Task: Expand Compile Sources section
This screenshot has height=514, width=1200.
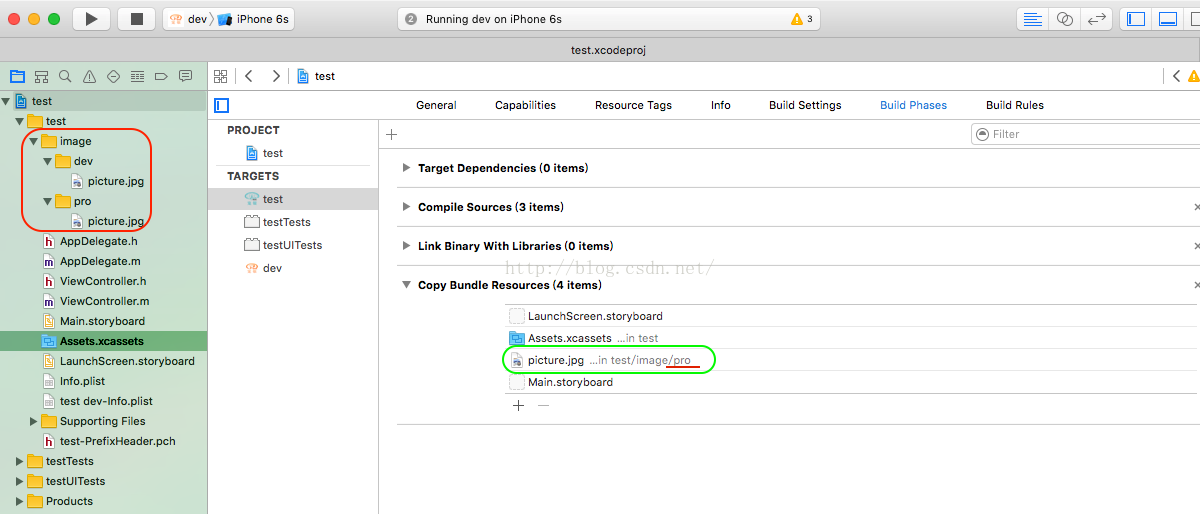Action: [406, 207]
